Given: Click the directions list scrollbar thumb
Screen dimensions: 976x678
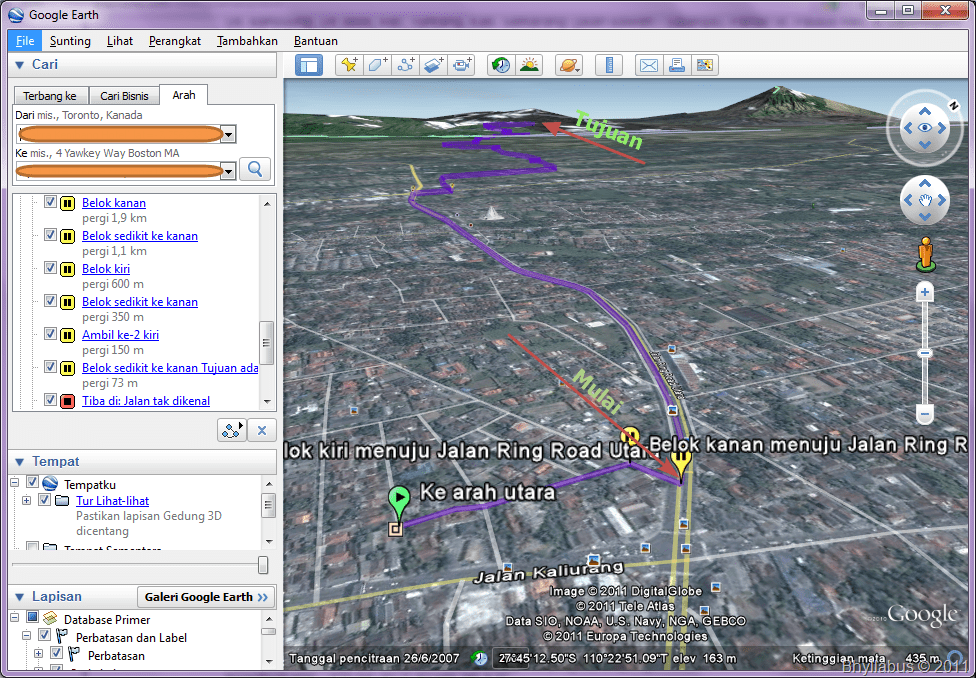Looking at the screenshot, I should [x=266, y=342].
